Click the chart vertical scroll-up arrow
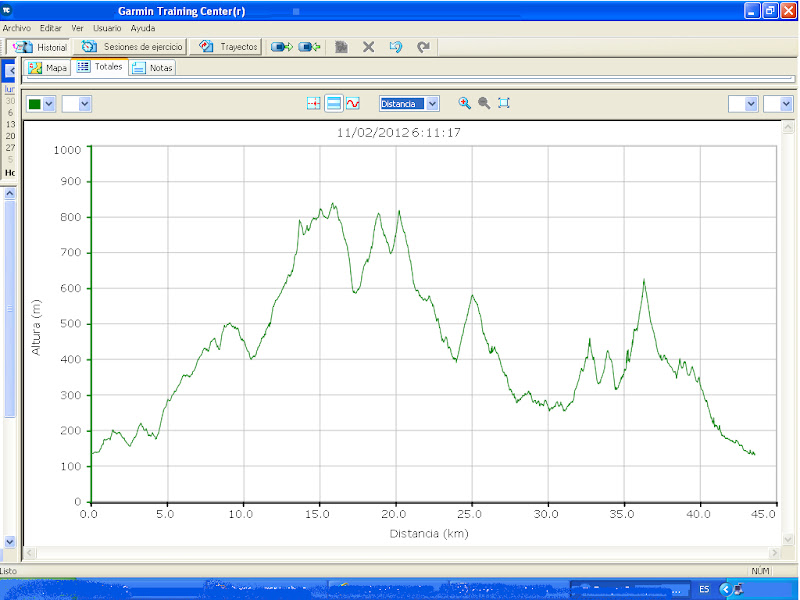The height and width of the screenshot is (600, 800). click(788, 127)
